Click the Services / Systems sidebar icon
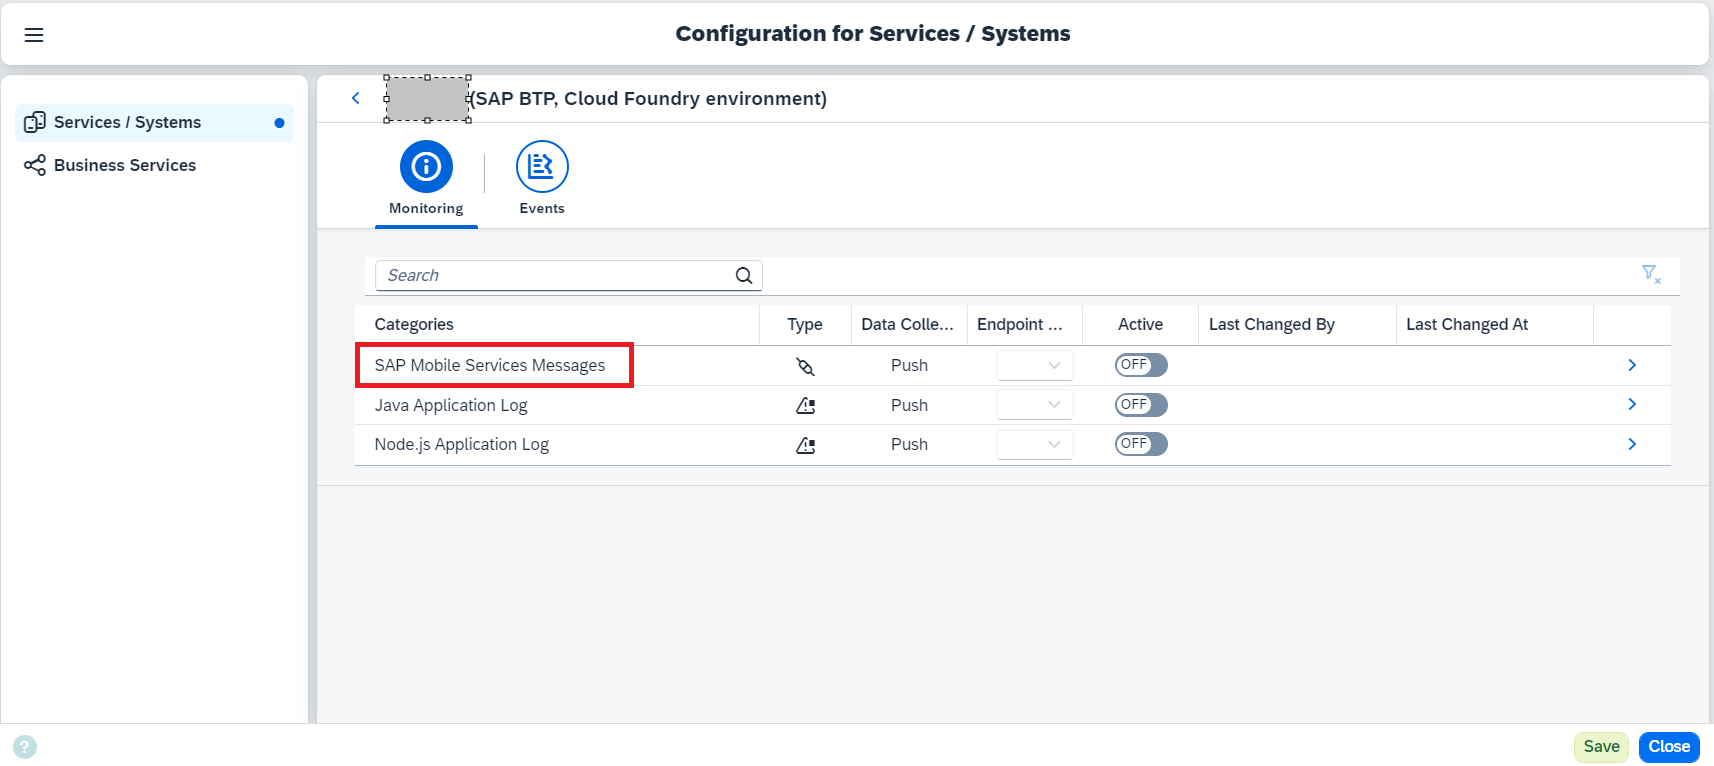1714x766 pixels. click(x=35, y=122)
